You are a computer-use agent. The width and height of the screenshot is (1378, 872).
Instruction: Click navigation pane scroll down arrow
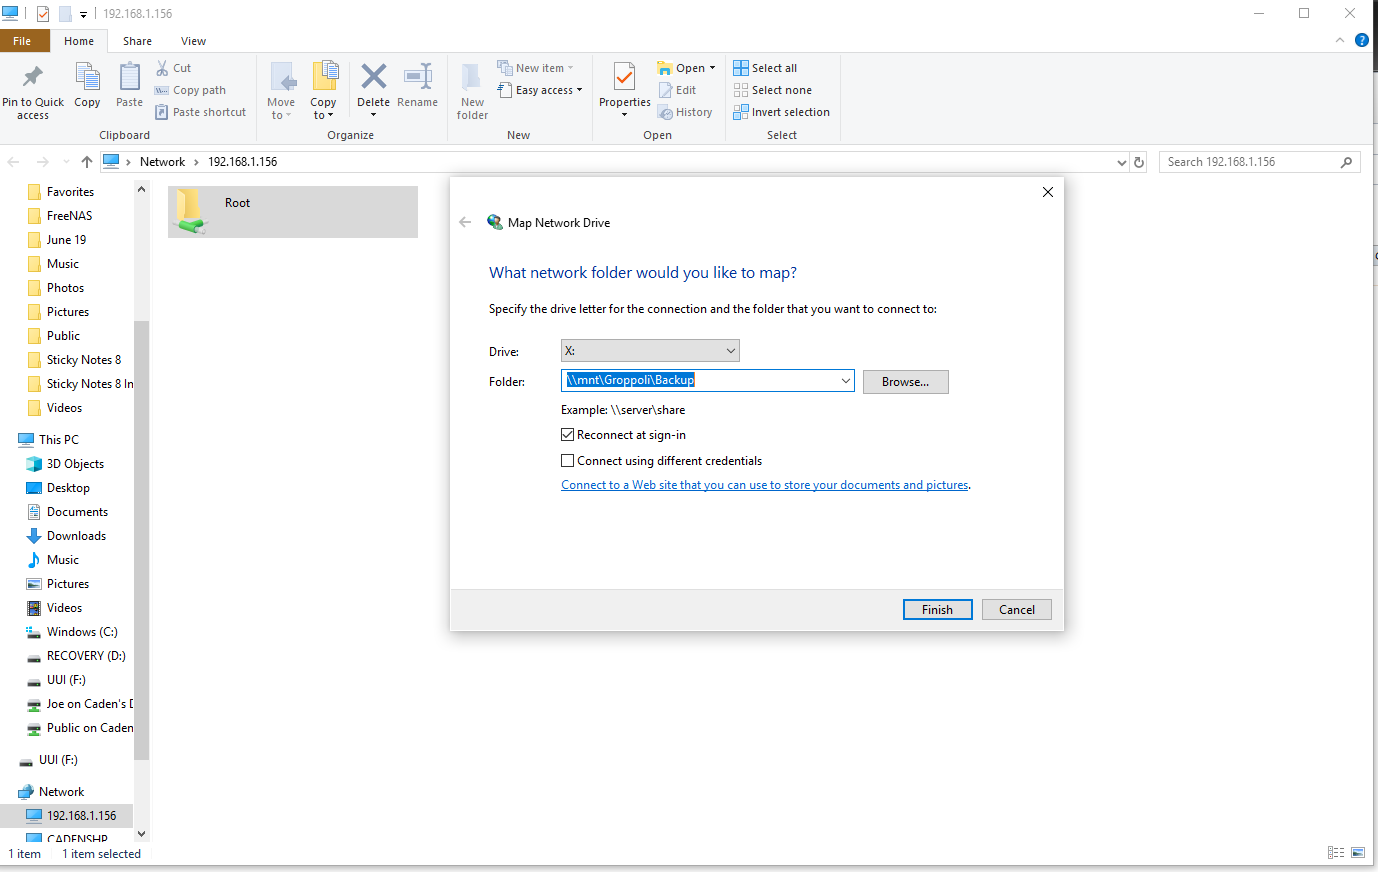(x=141, y=834)
